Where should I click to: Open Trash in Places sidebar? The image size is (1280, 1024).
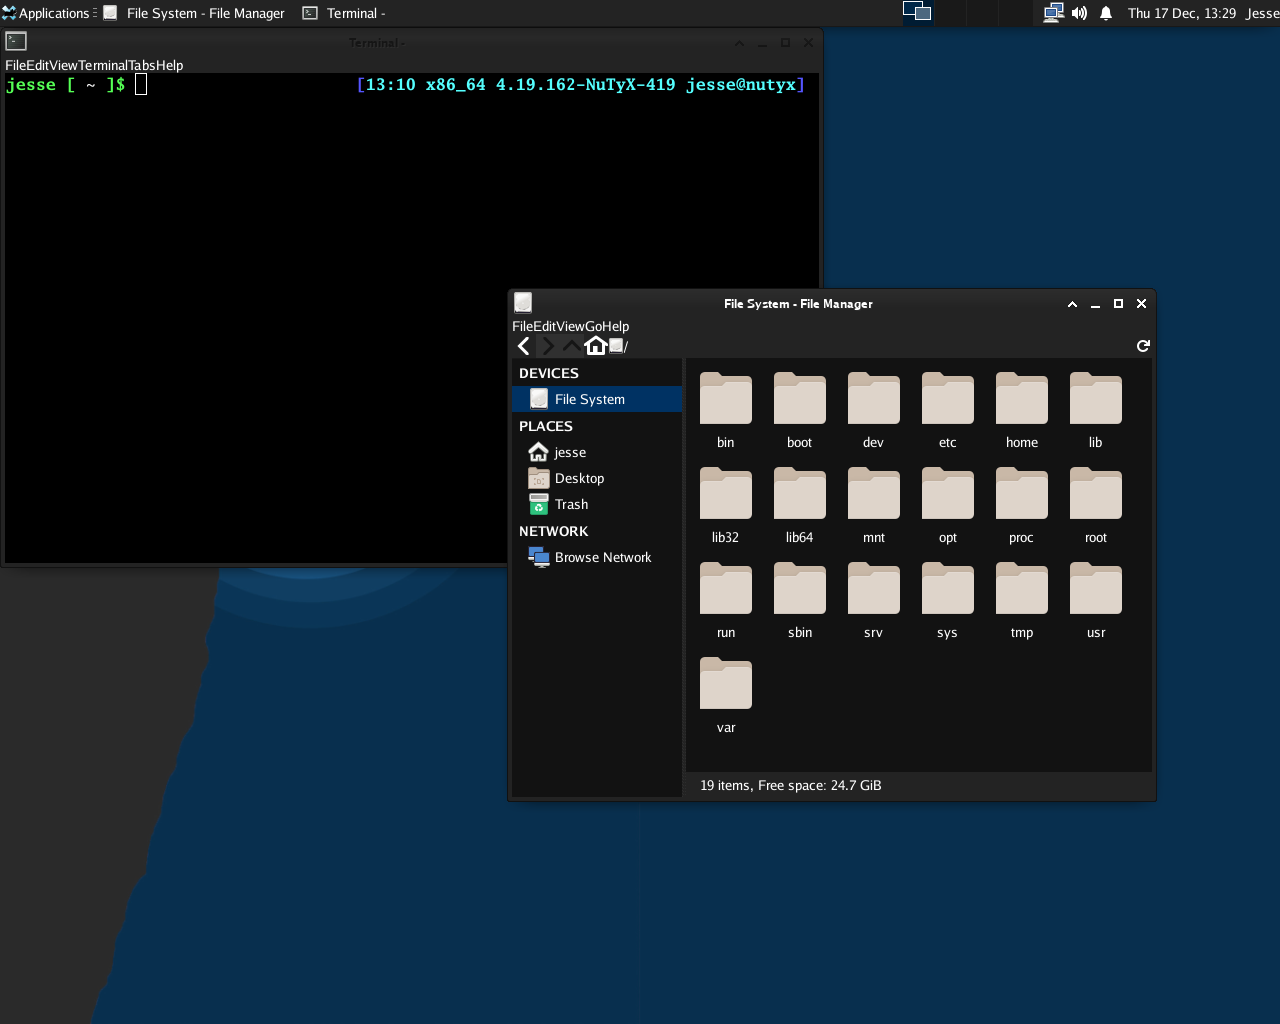click(597, 504)
